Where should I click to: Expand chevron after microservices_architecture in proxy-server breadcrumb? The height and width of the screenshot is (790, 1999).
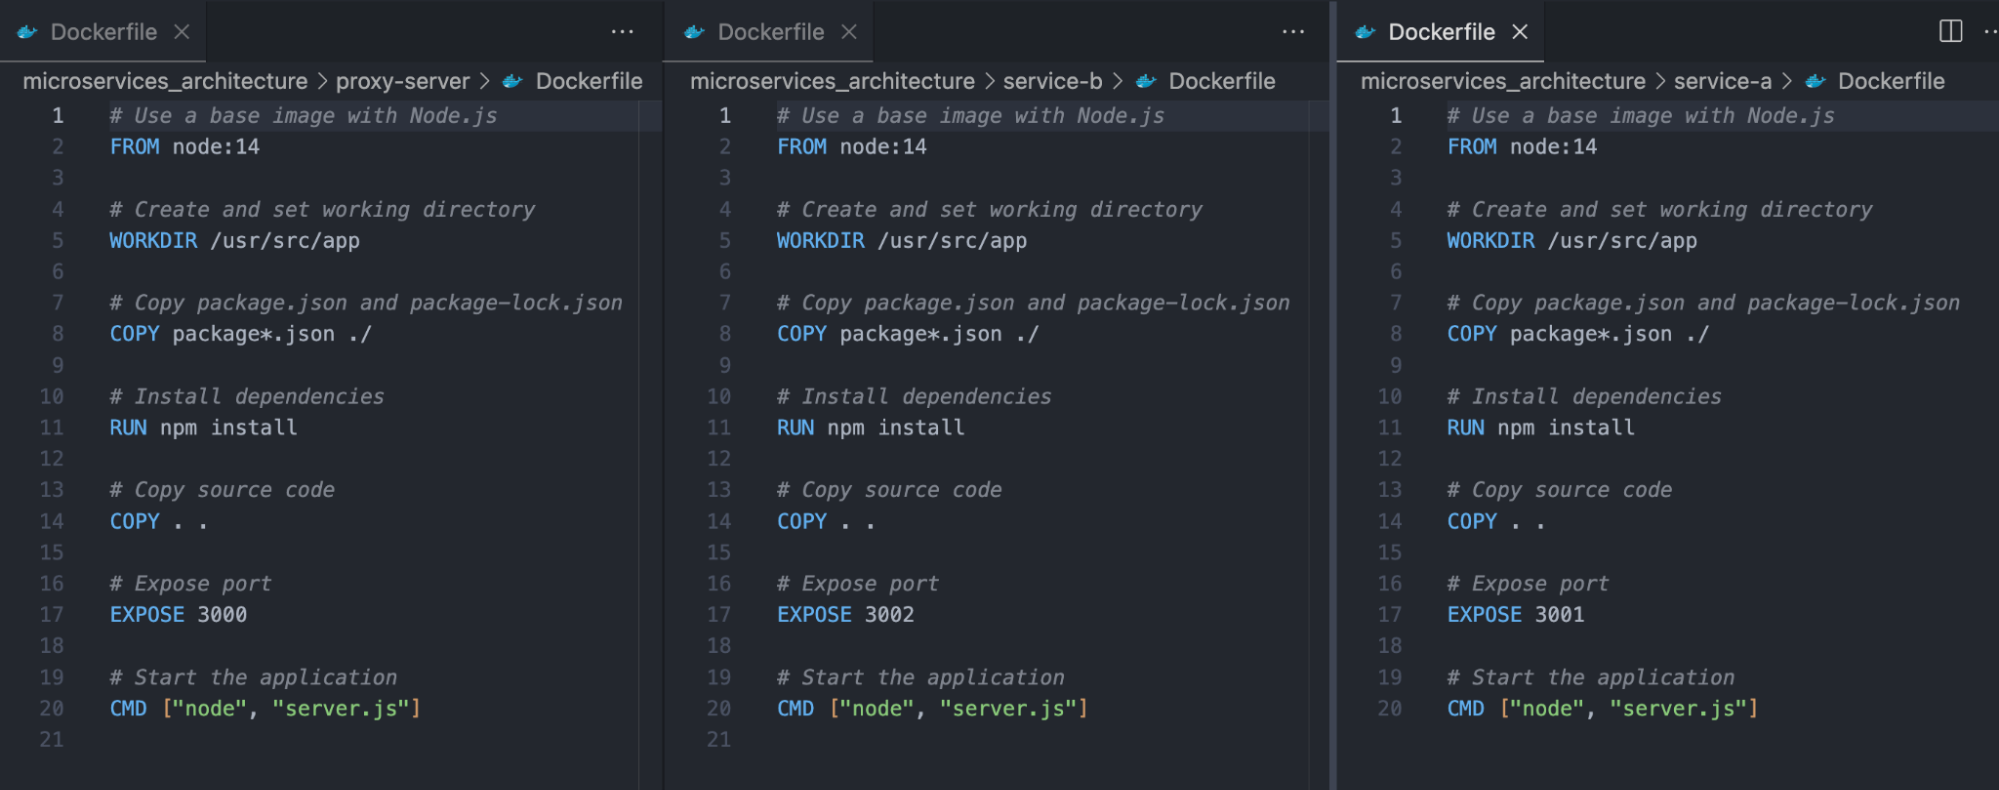click(322, 81)
